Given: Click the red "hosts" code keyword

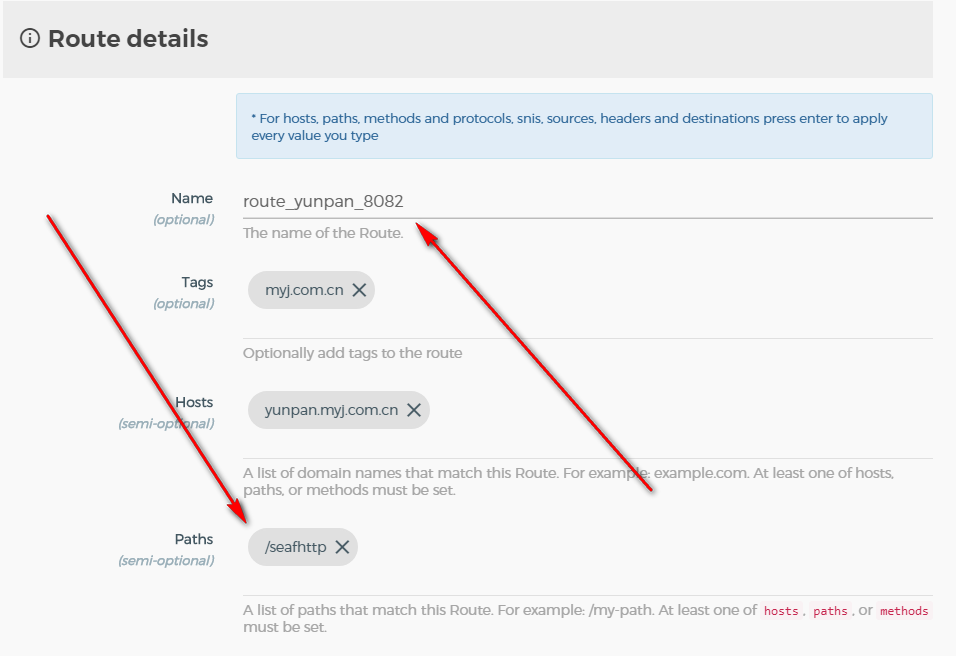Looking at the screenshot, I should pyautogui.click(x=781, y=611).
